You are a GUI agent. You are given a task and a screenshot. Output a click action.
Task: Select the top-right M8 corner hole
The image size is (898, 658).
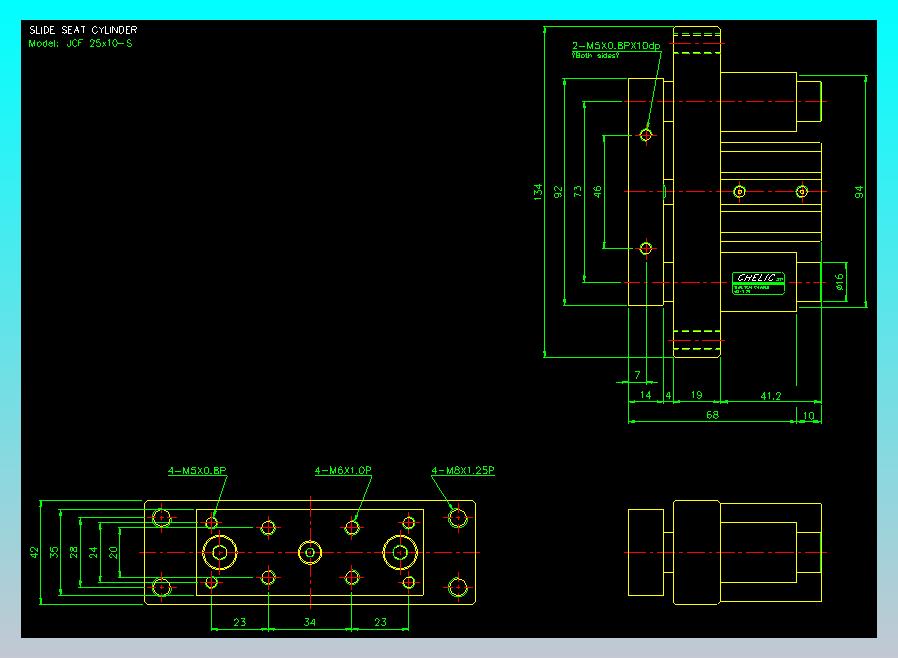point(458,518)
